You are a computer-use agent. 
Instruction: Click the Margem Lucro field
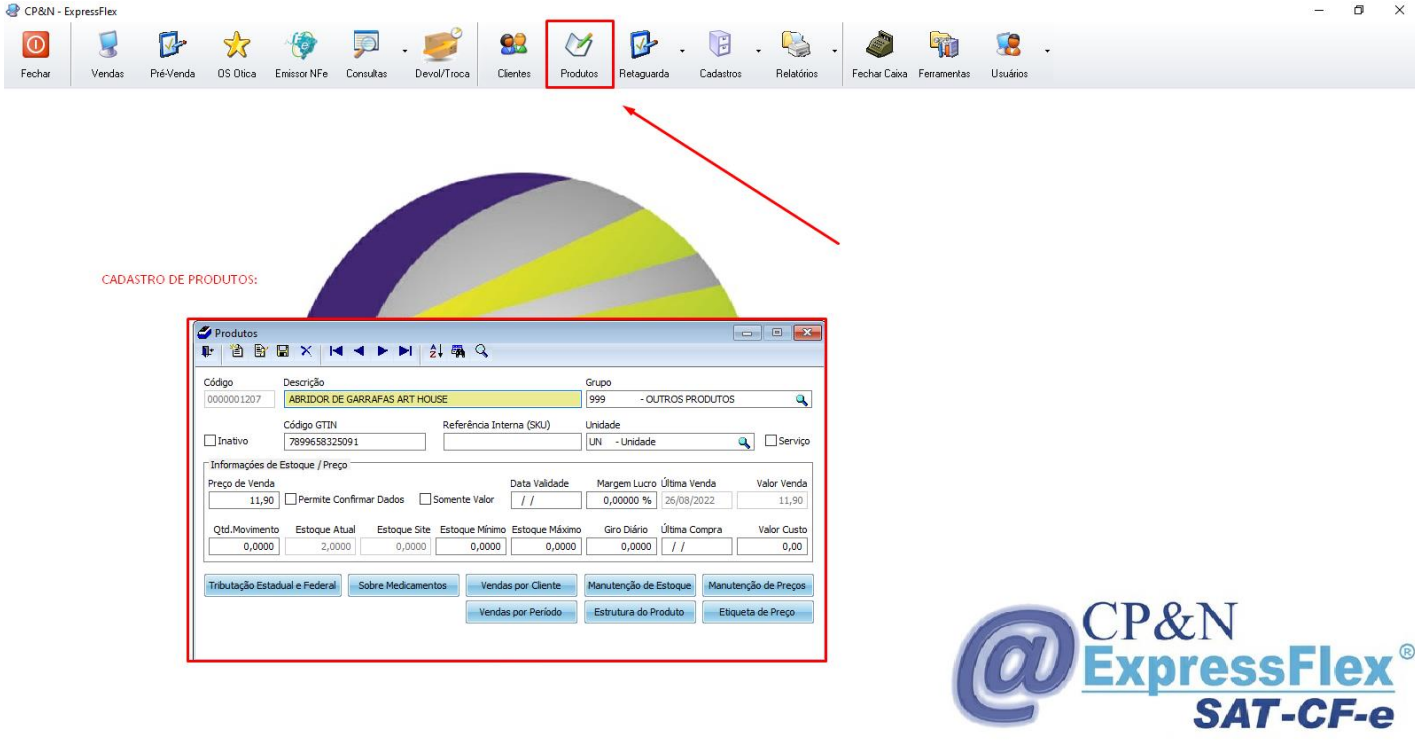coord(621,500)
